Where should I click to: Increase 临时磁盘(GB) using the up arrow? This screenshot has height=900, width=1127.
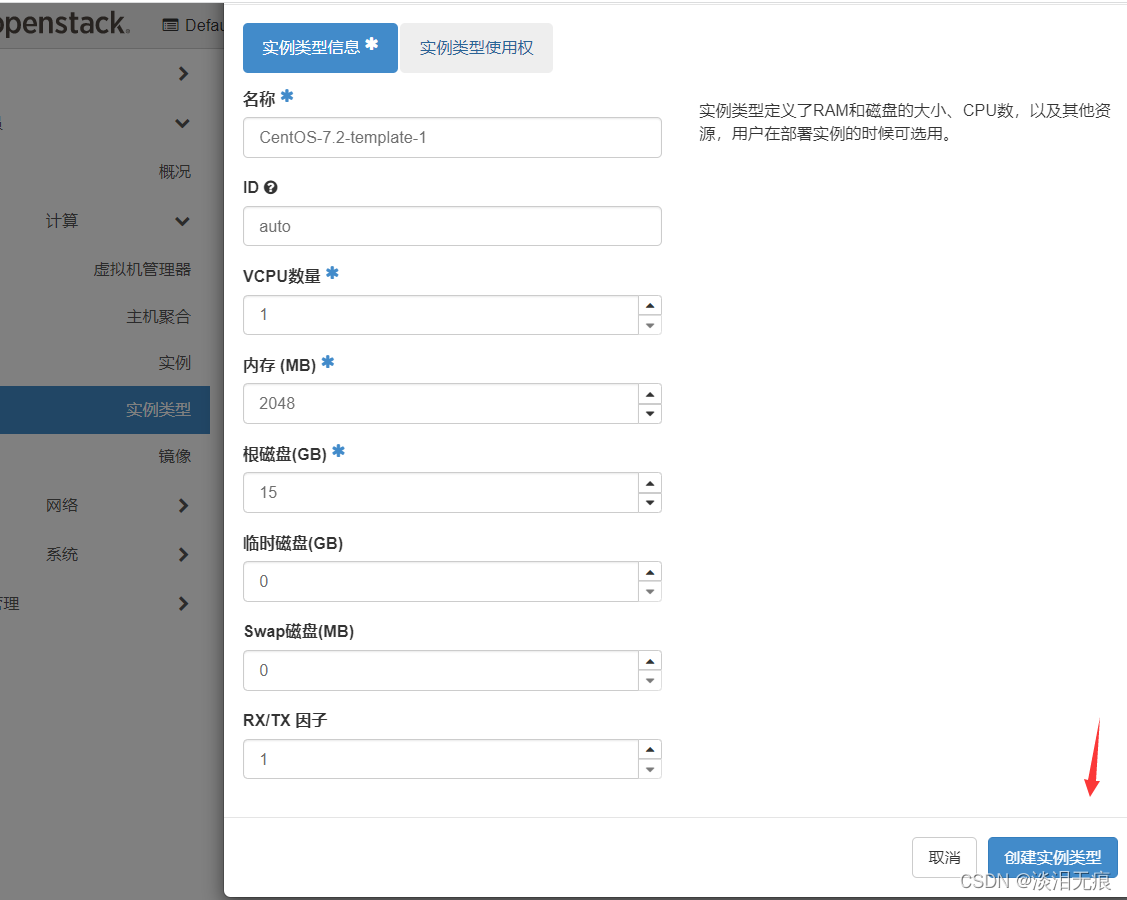(651, 572)
